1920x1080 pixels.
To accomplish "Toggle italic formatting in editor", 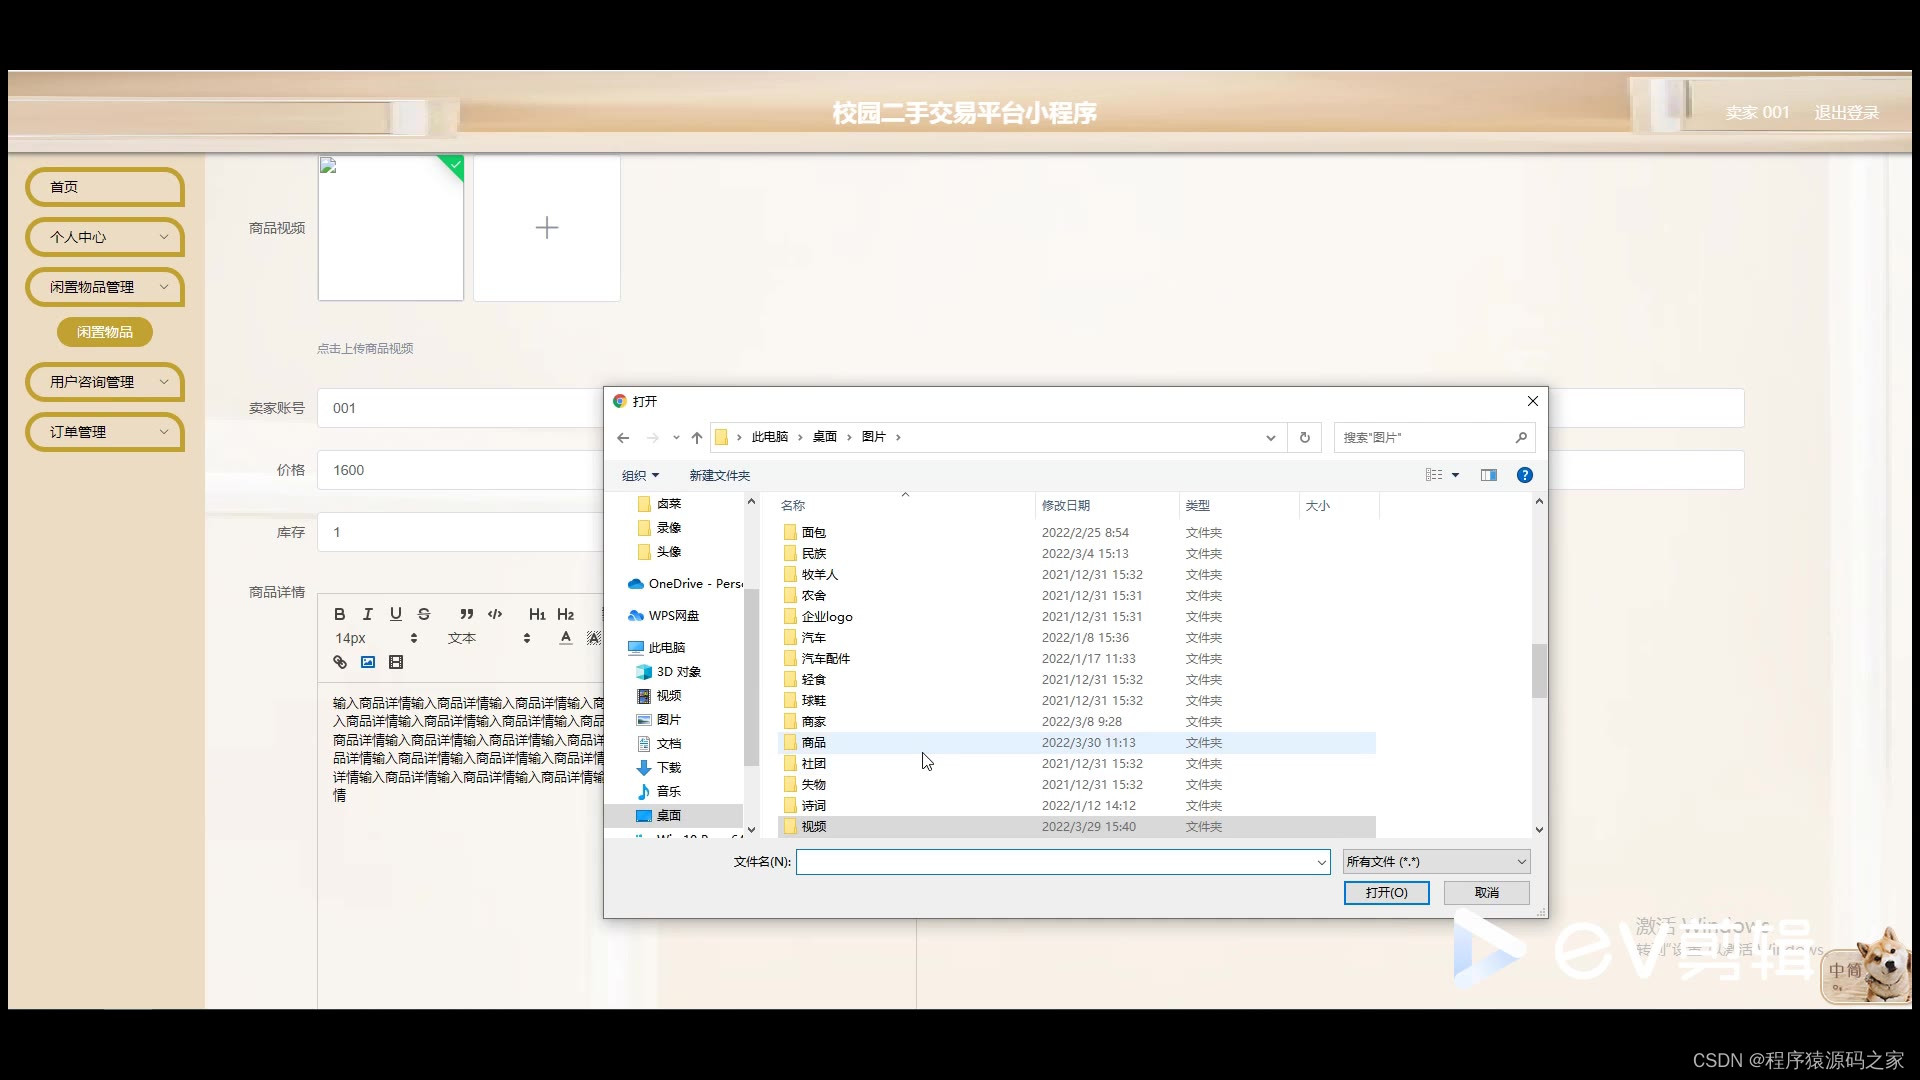I will (367, 614).
